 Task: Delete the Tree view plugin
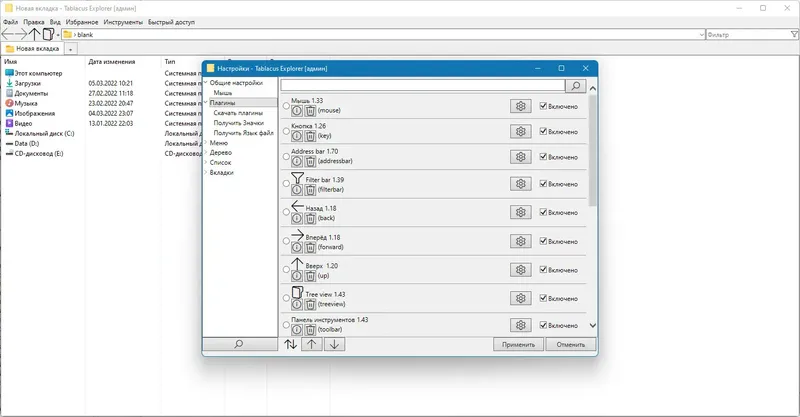310,304
